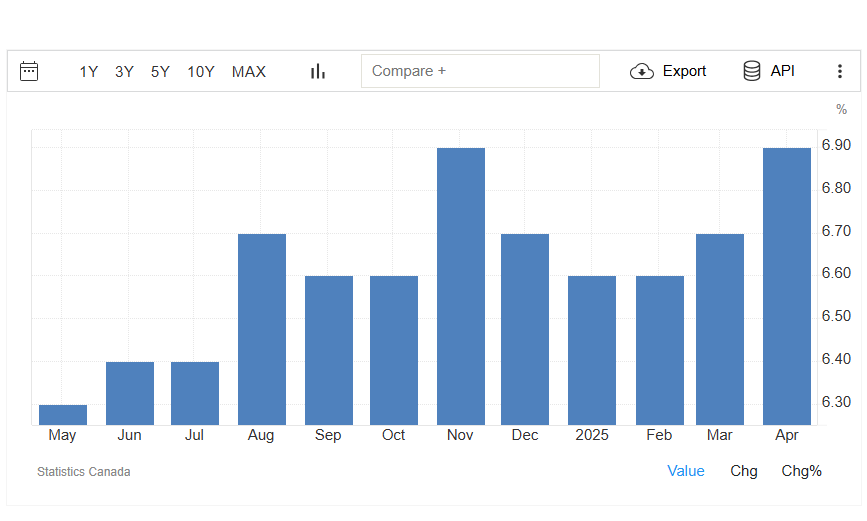867x521 pixels.
Task: Switch to the Chg view
Action: pos(744,471)
